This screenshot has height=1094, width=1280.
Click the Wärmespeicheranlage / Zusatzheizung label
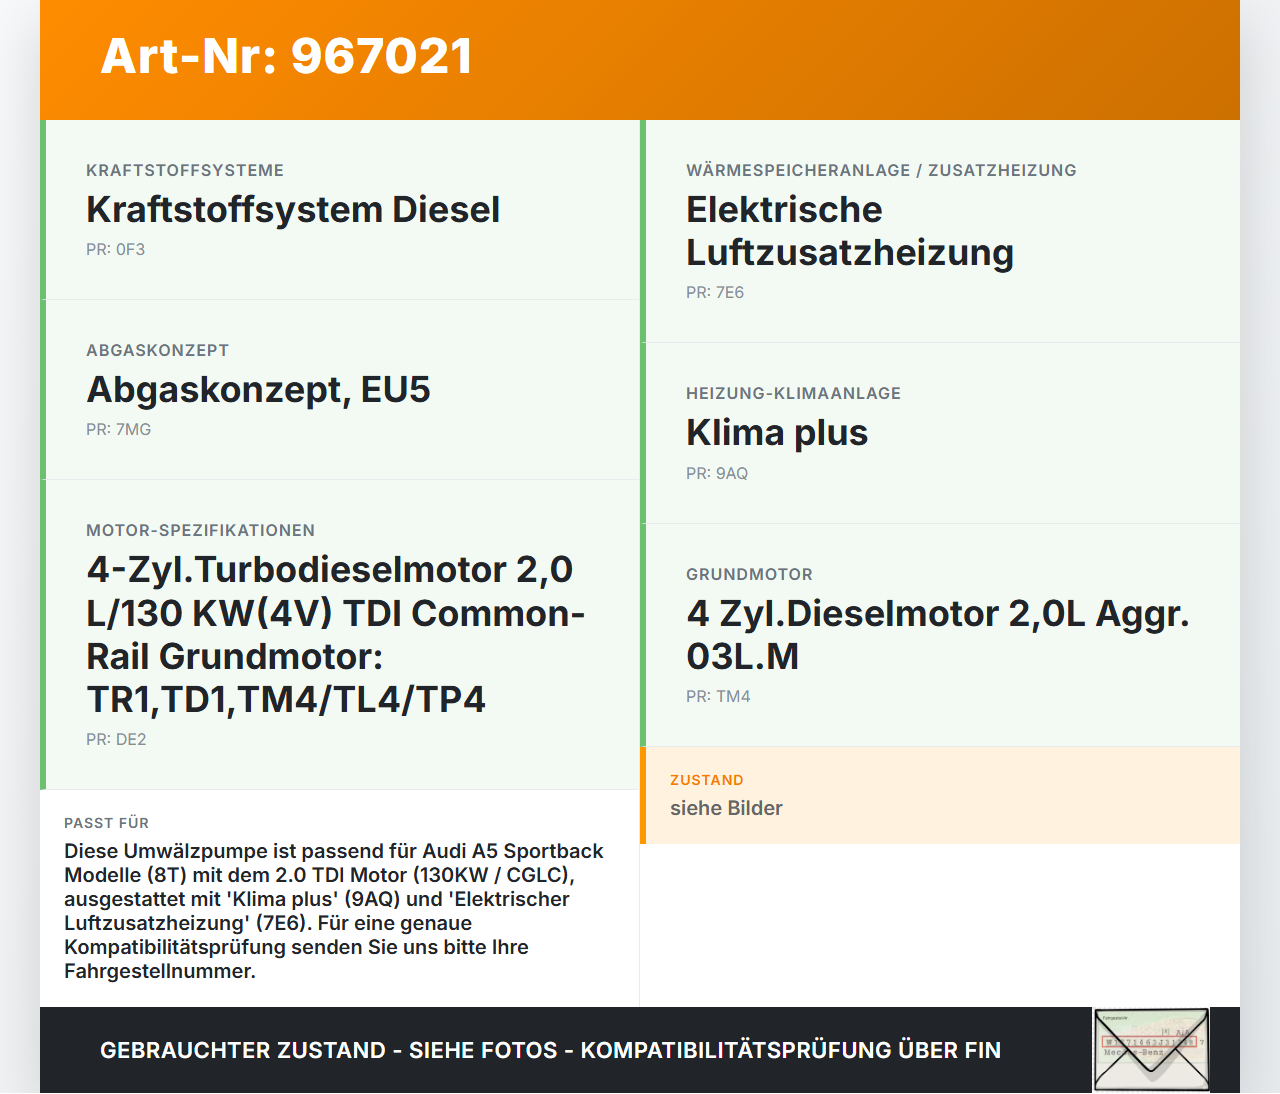(881, 170)
